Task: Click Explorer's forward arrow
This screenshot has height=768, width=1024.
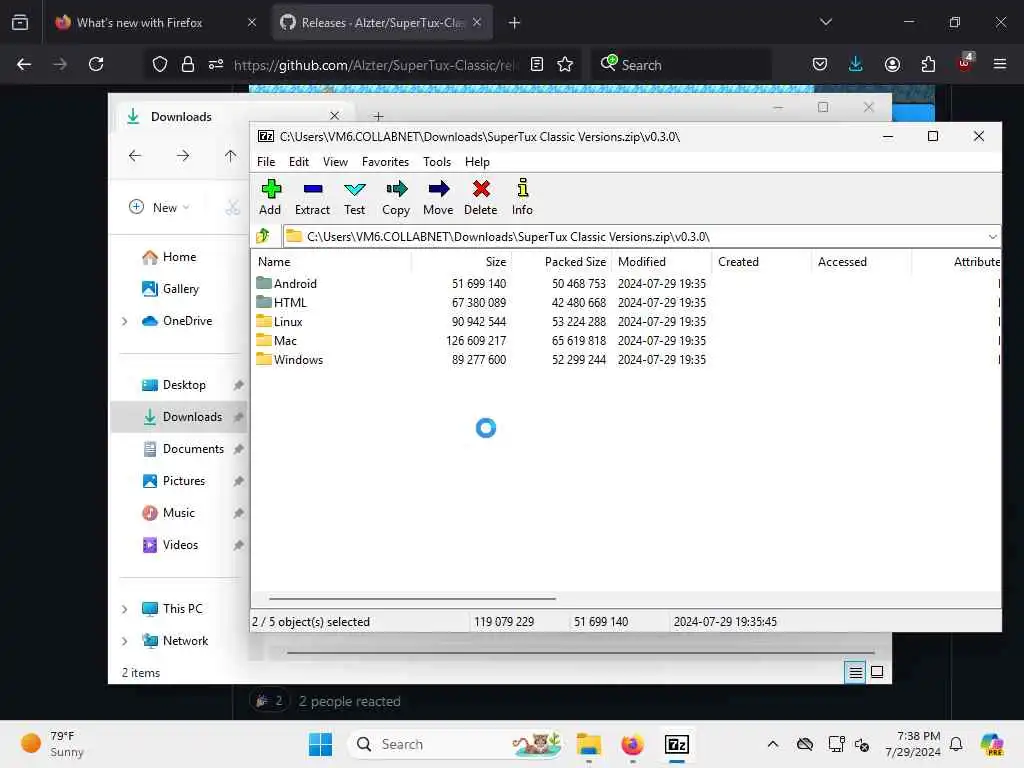Action: click(x=183, y=156)
